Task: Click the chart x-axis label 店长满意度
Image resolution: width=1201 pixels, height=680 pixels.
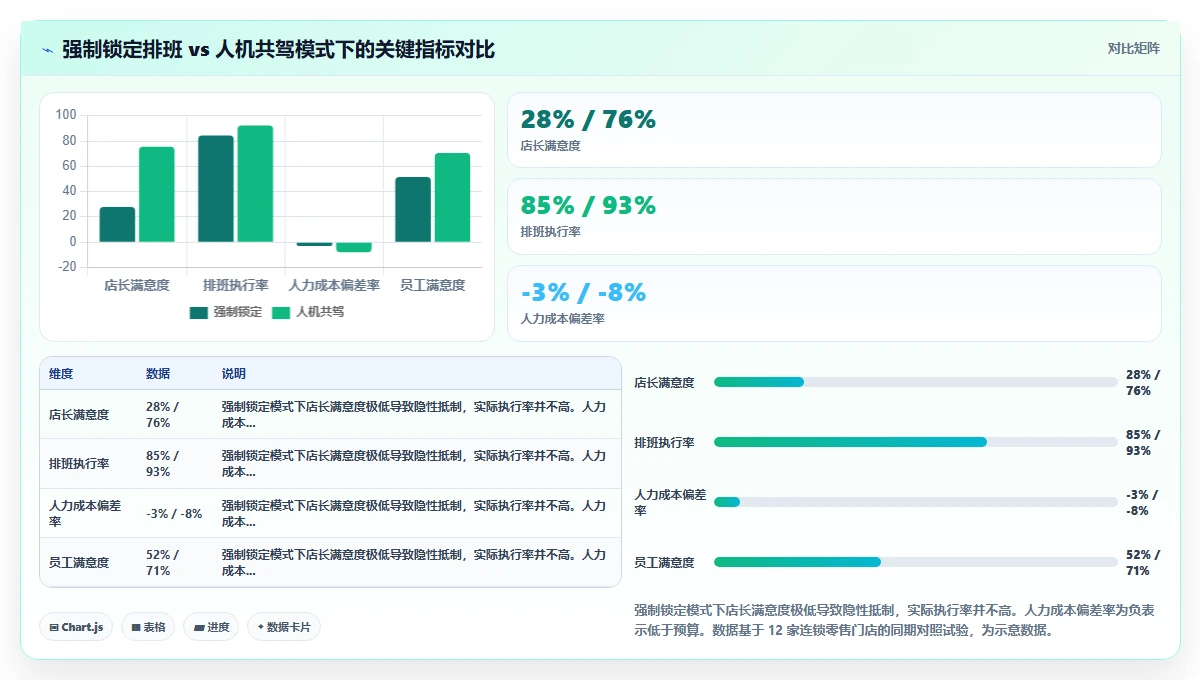Action: pos(137,285)
